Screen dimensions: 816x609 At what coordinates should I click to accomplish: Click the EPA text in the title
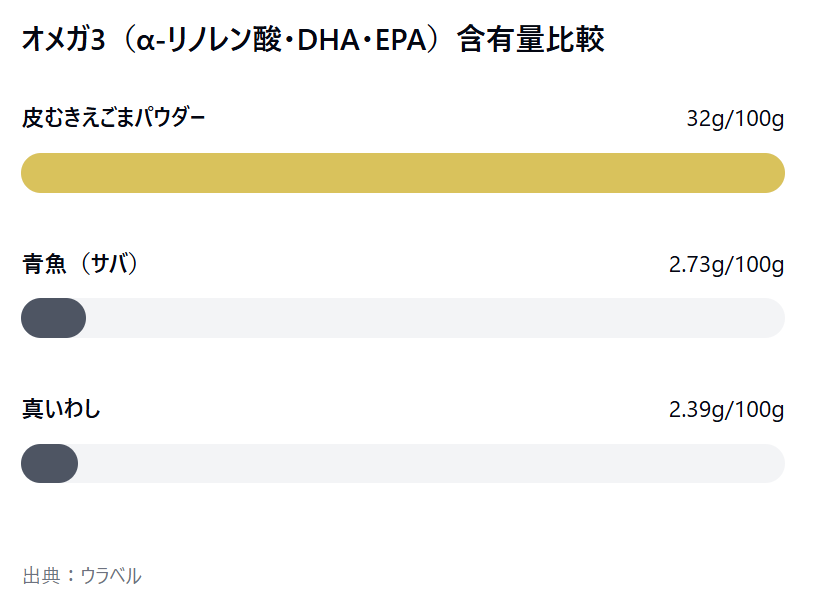tap(401, 40)
